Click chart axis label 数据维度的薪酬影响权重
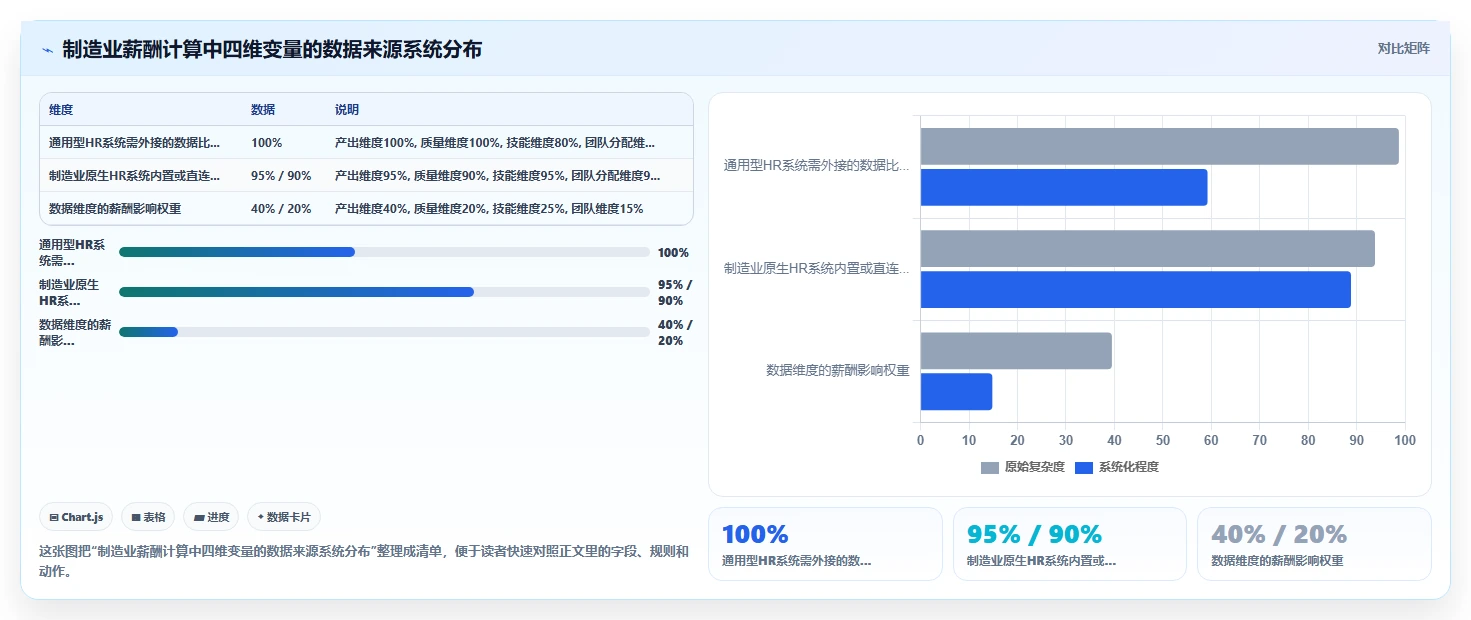This screenshot has width=1471, height=620. click(838, 370)
